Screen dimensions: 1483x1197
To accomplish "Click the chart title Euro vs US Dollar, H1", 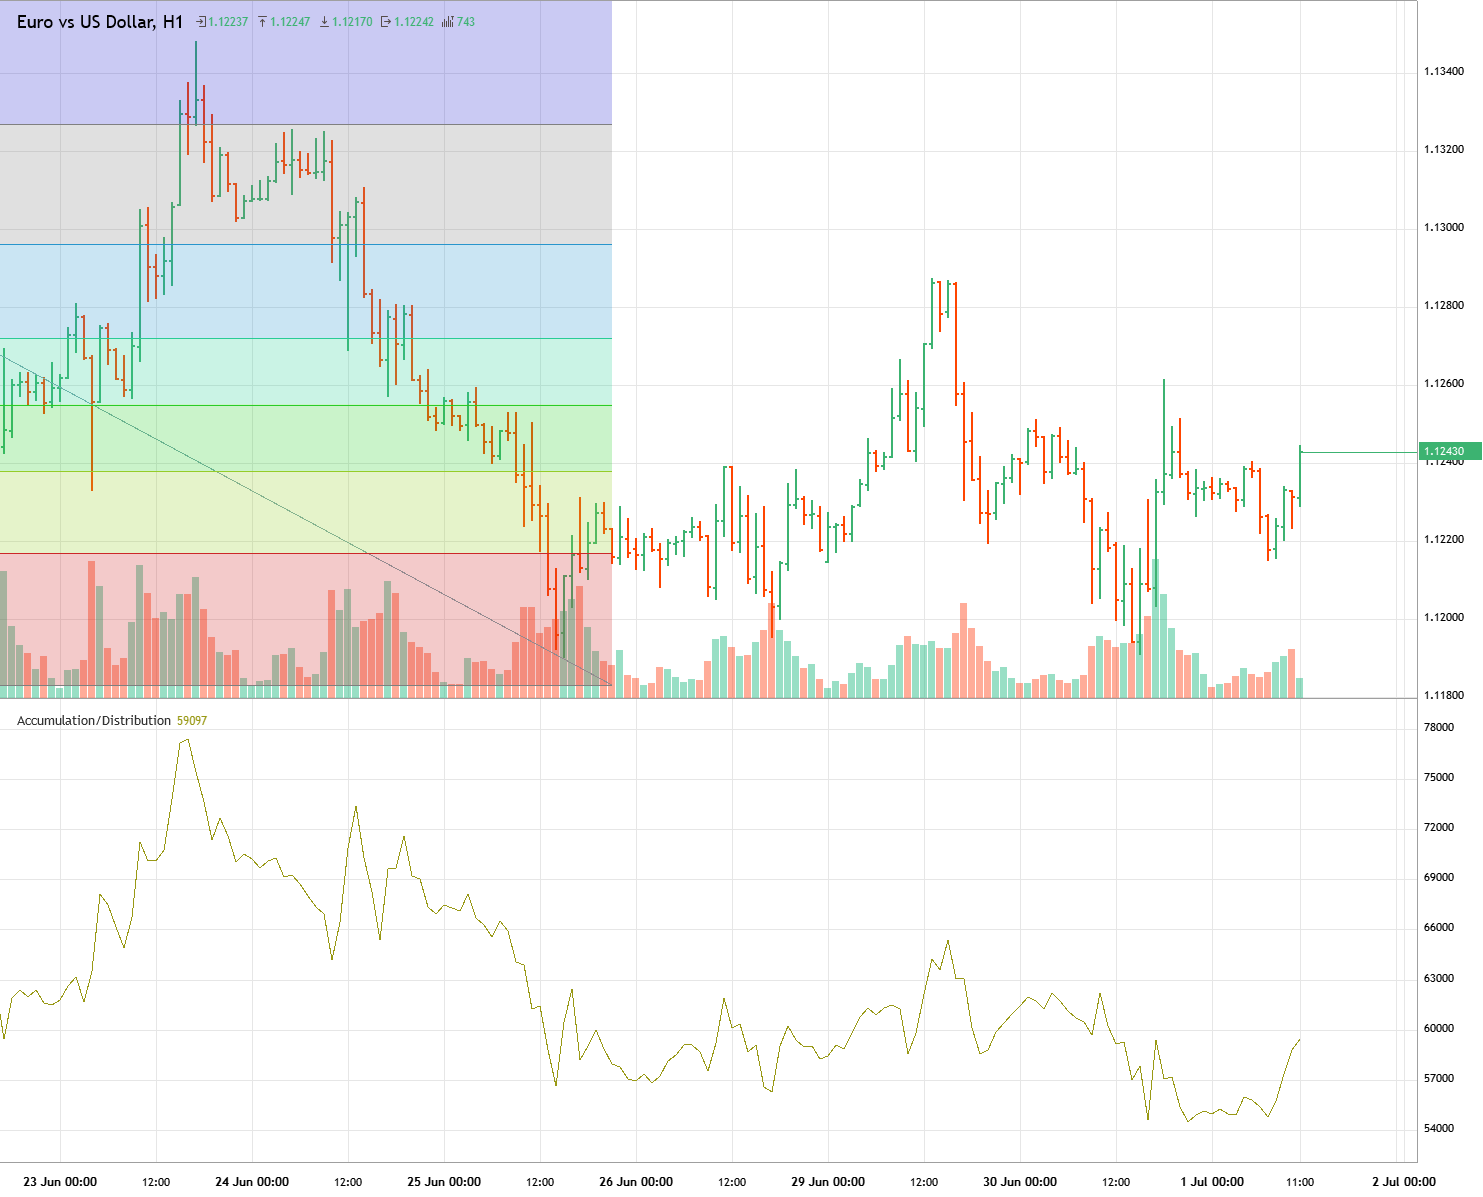I will point(100,22).
